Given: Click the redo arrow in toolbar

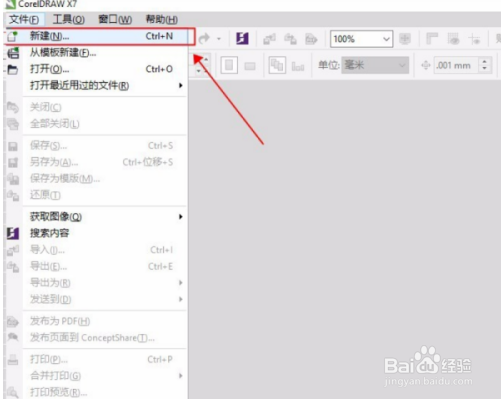Looking at the screenshot, I should click(204, 39).
